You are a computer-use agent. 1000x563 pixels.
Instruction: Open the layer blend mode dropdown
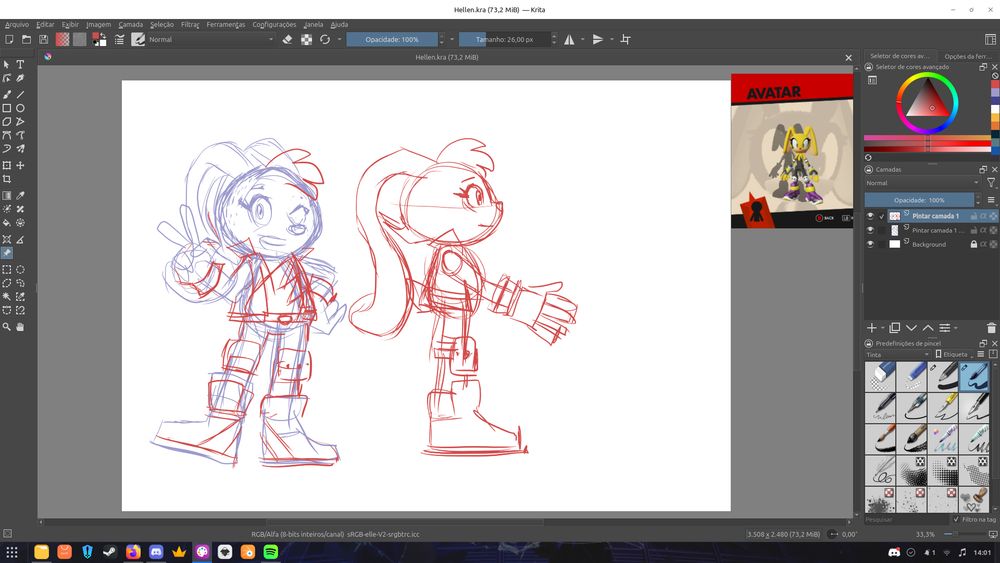(x=922, y=183)
